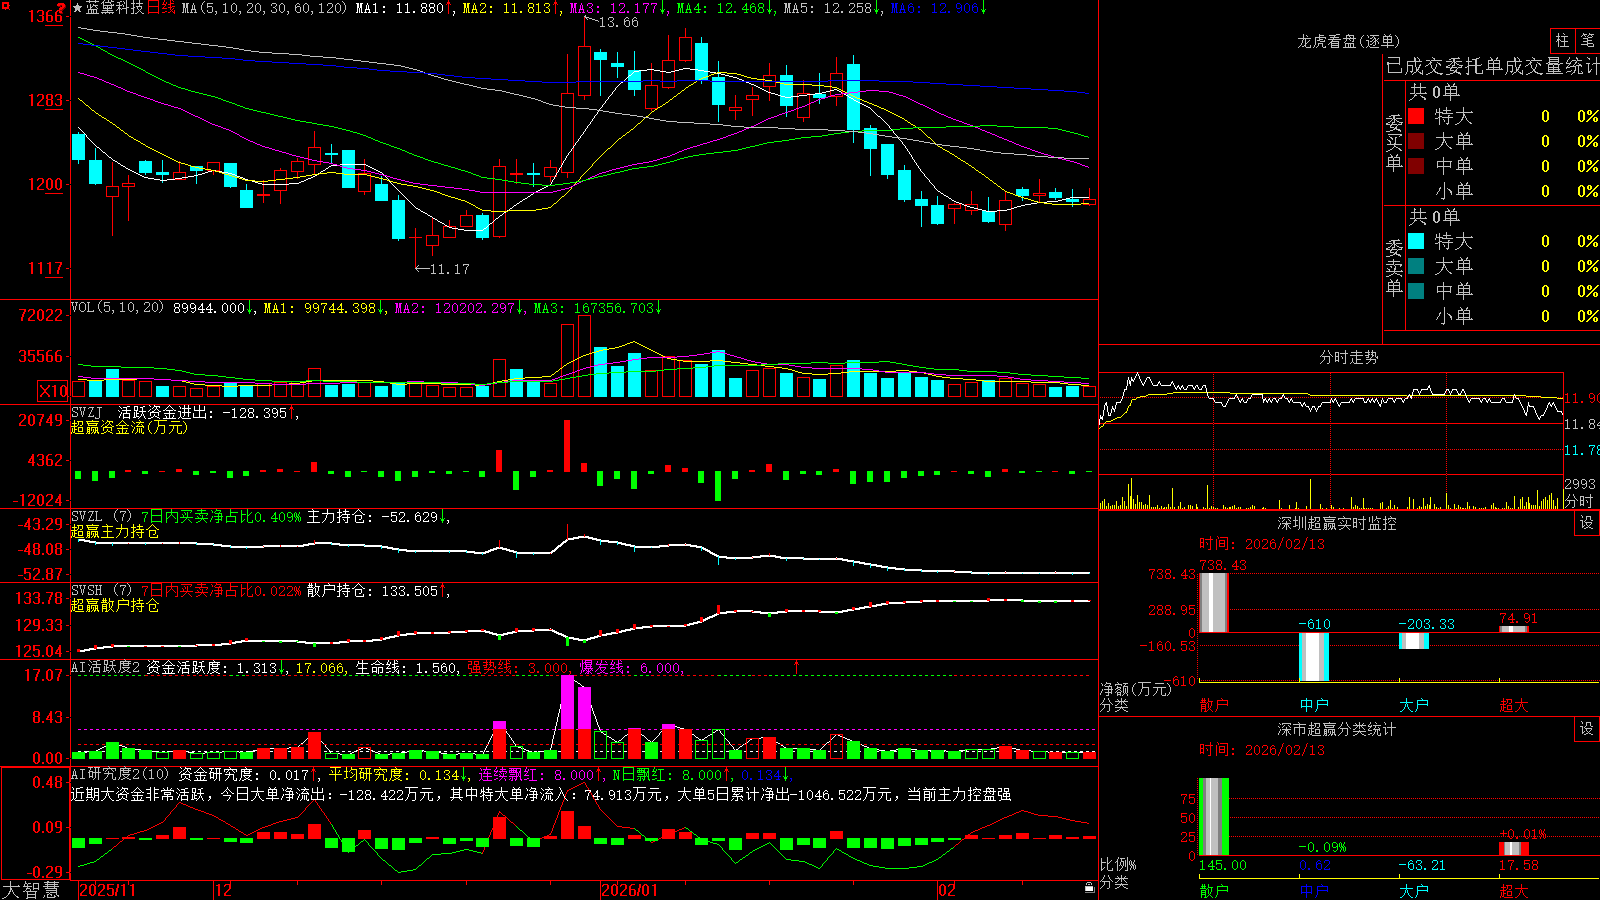
Task: Click the X10 volume scale badge
Action: pos(53,391)
